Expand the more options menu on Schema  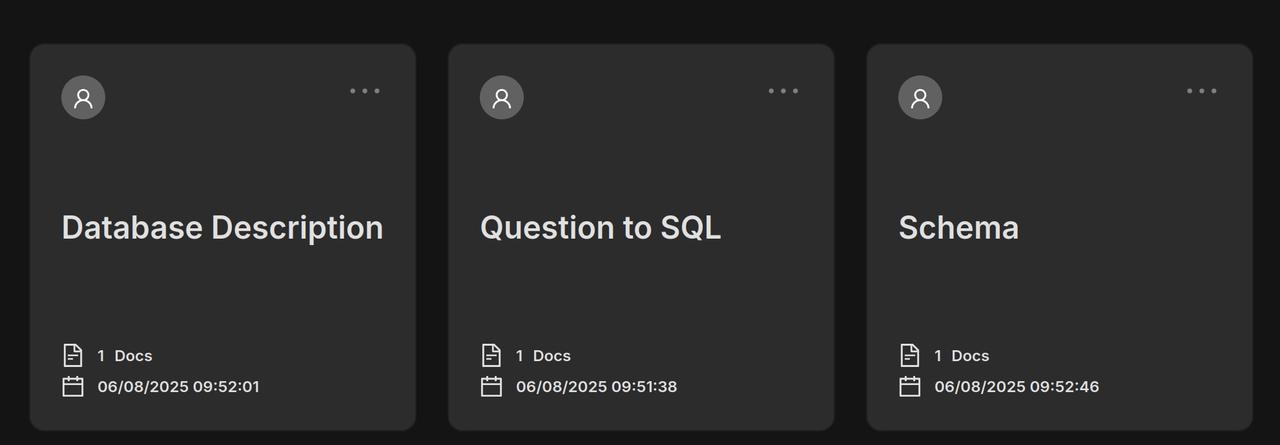pos(1202,91)
